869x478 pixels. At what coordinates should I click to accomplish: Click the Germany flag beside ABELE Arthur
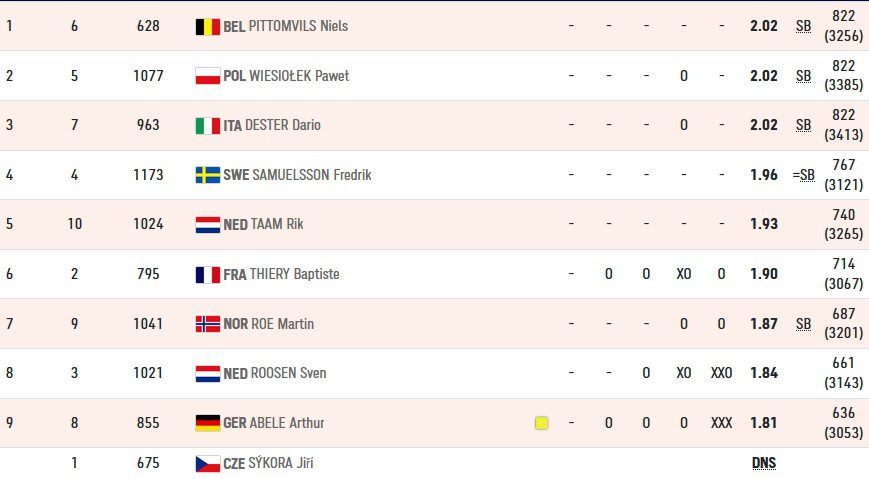208,423
